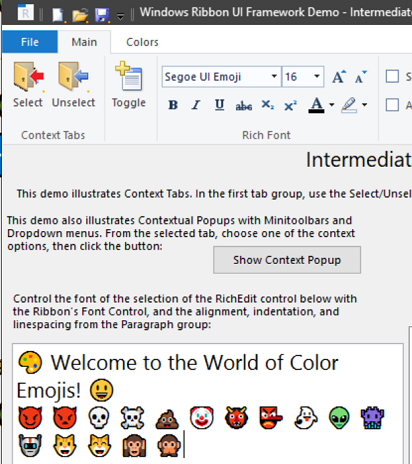Switch to the Colors tab
The width and height of the screenshot is (412, 464).
142,42
